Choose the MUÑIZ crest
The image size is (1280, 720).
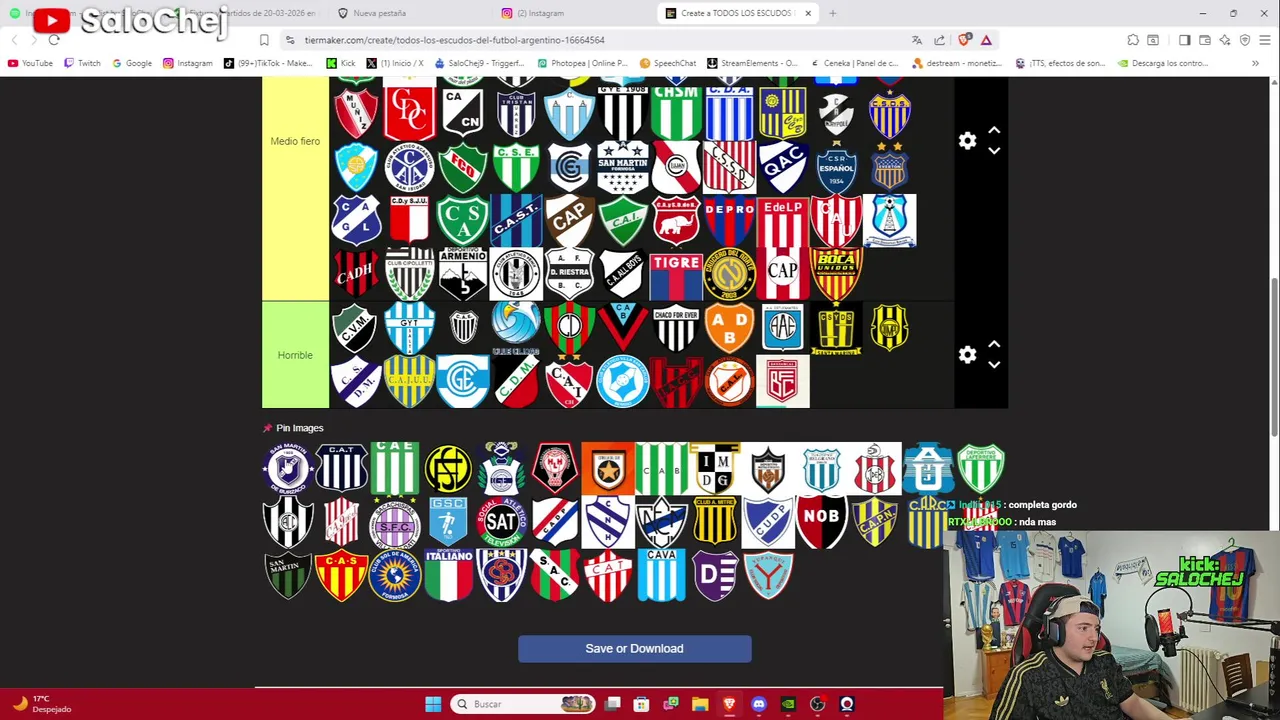[356, 113]
